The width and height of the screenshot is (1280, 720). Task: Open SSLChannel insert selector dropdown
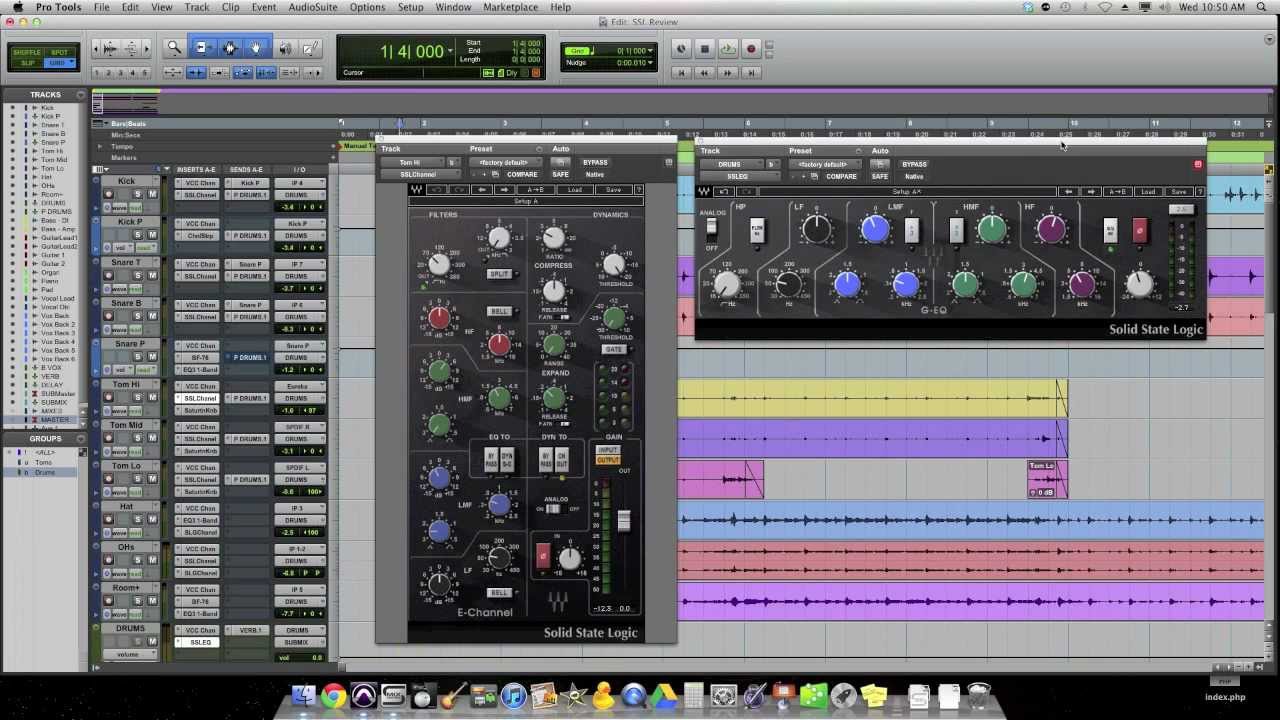click(420, 174)
